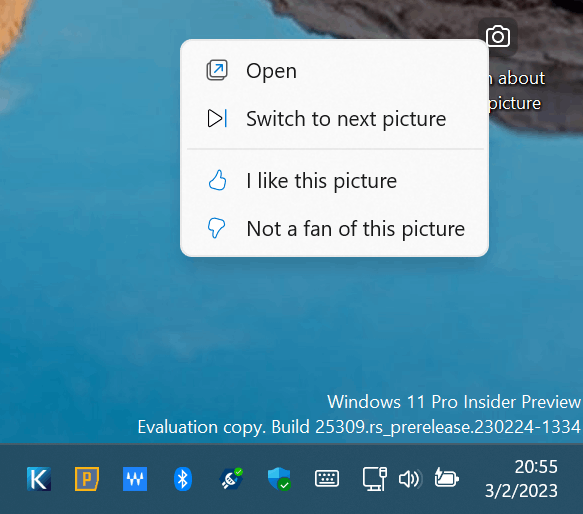583x514 pixels.
Task: Click the satellite tray icon with green check
Action: click(231, 479)
